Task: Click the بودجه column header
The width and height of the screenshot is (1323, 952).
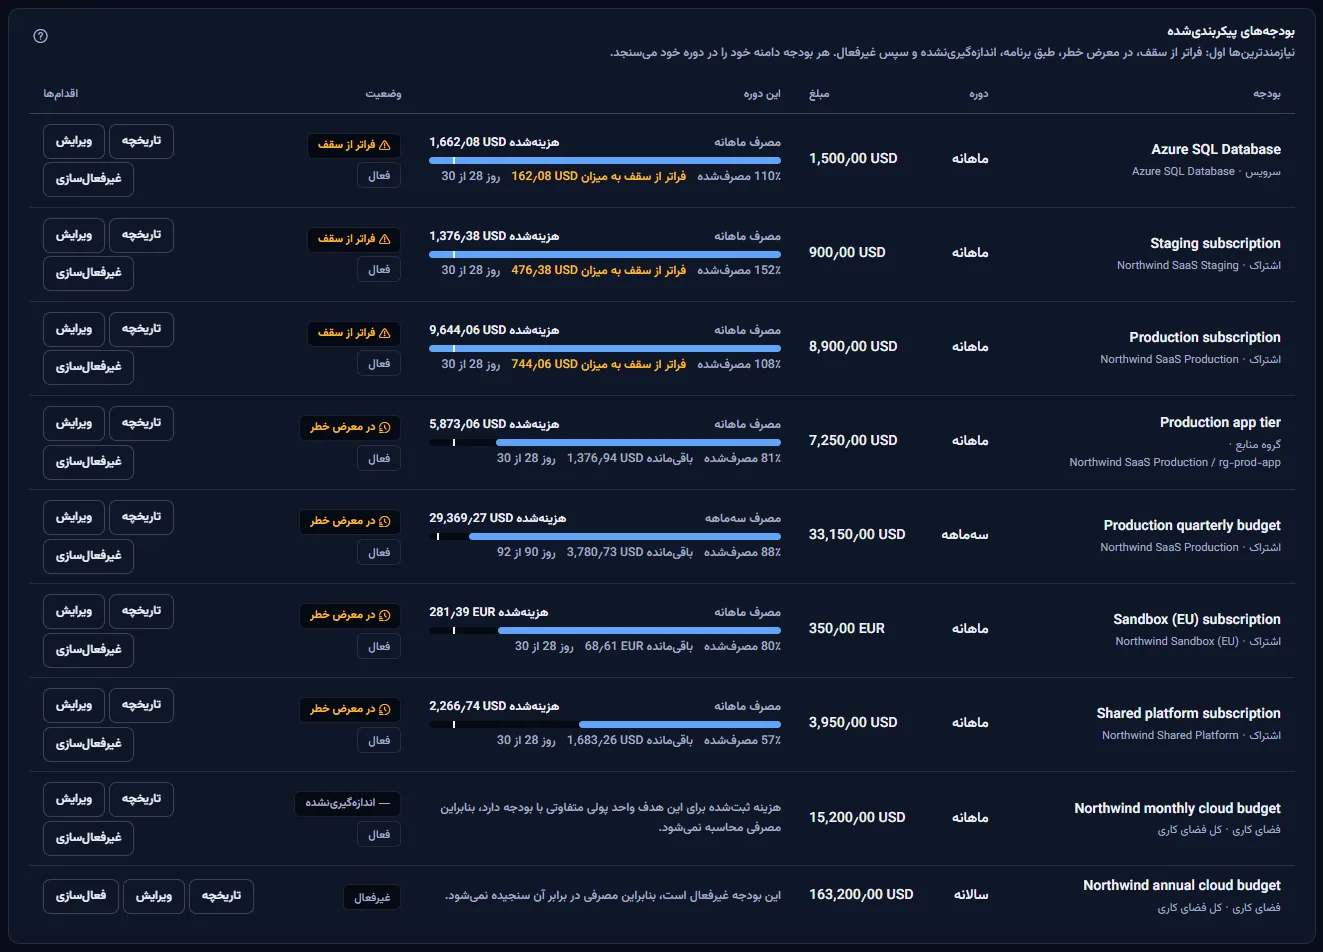Action: 1267,94
